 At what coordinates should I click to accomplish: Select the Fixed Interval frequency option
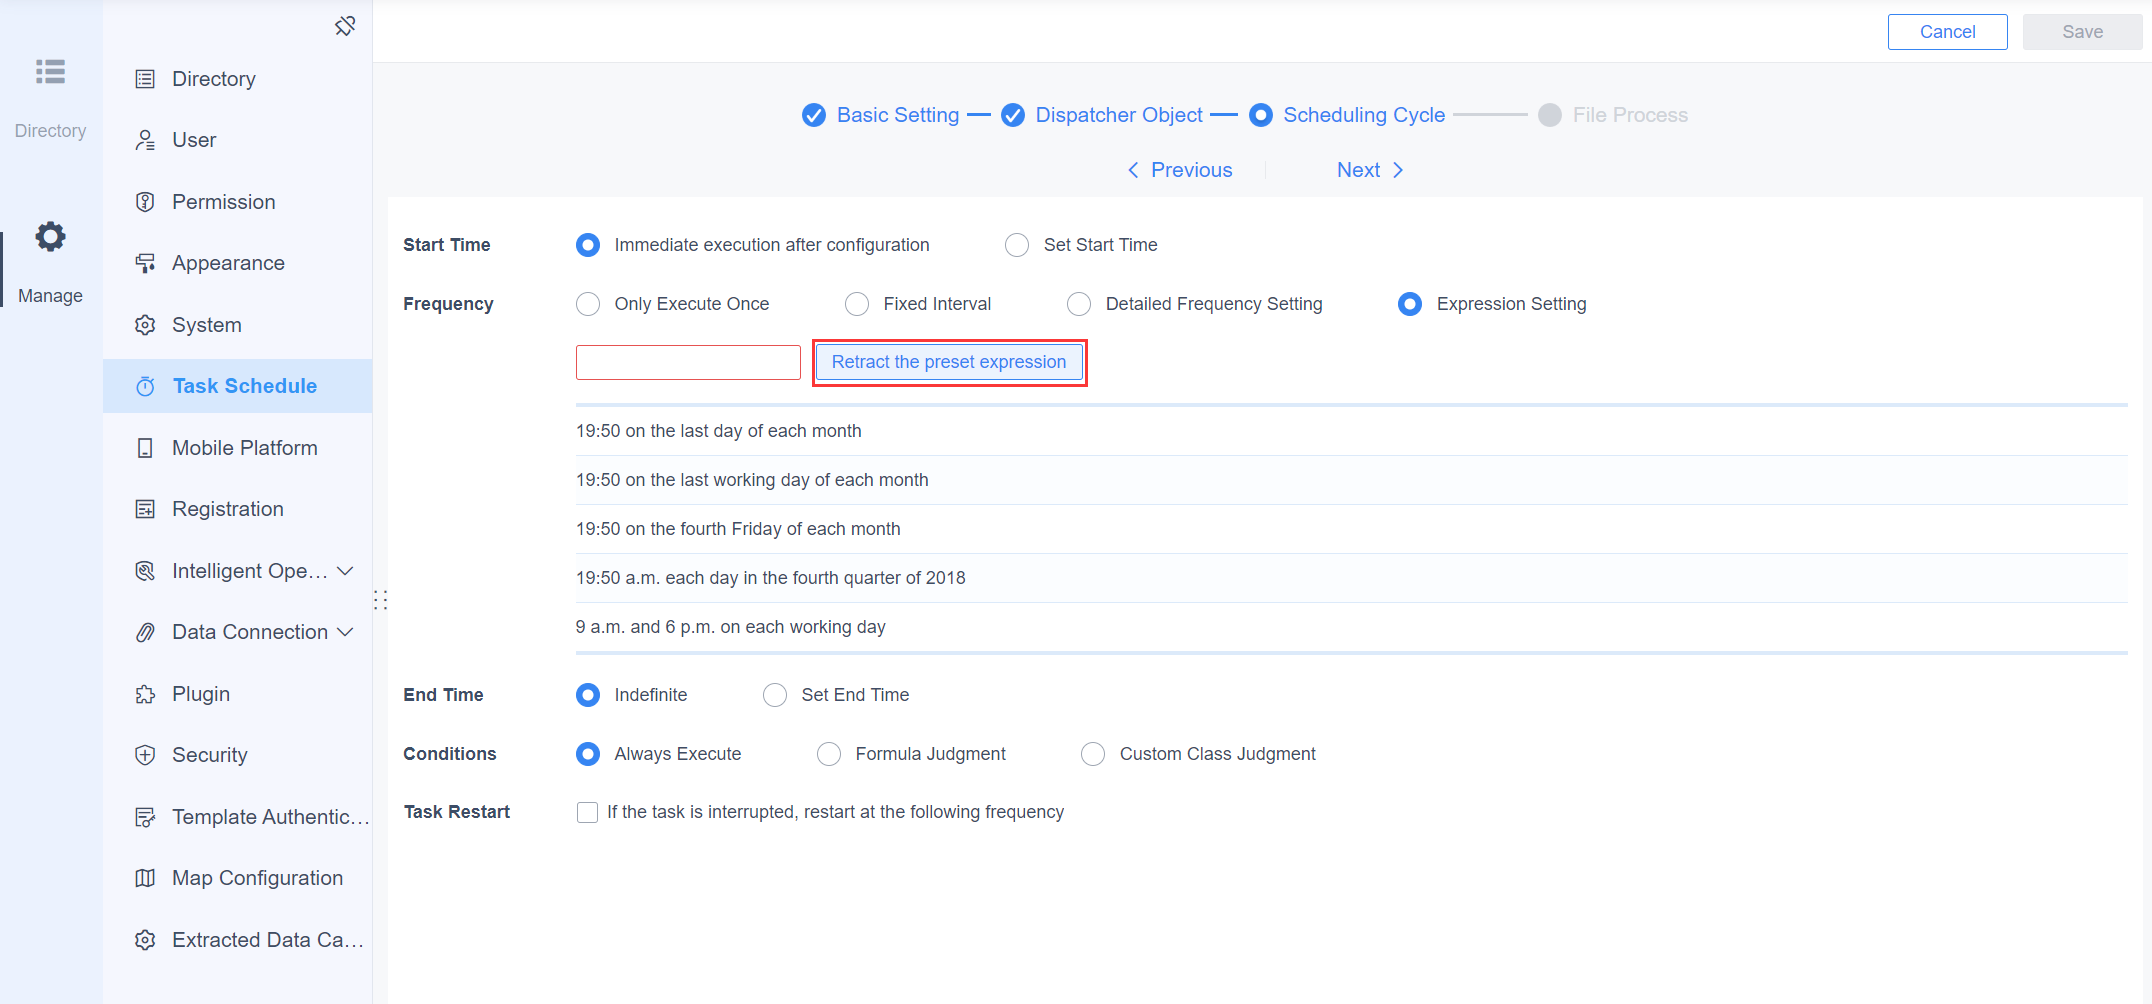coord(857,304)
